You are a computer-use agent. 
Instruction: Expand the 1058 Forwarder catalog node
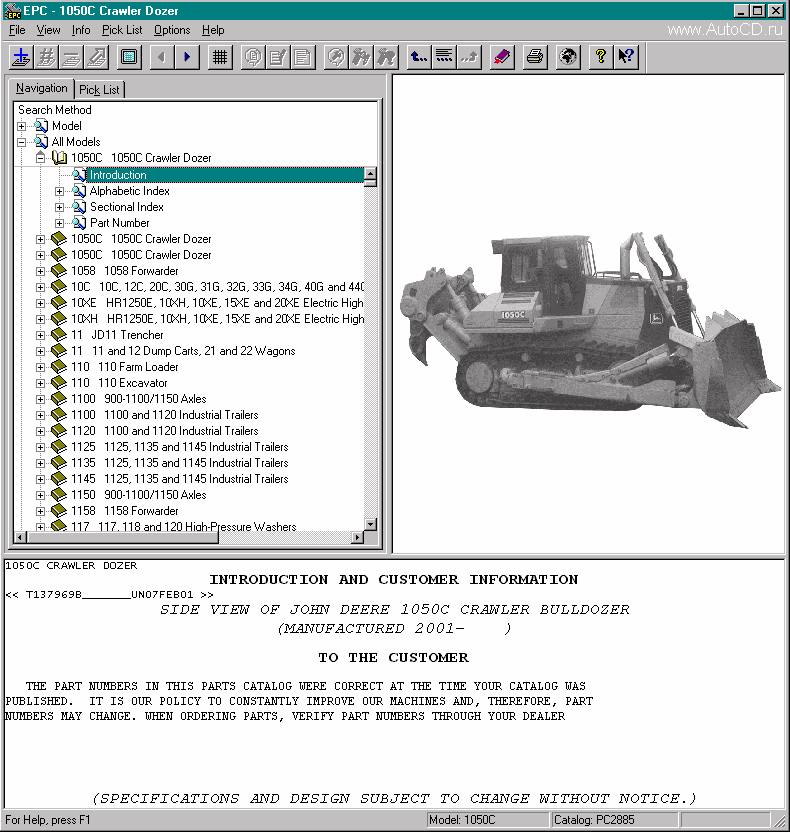[40, 271]
